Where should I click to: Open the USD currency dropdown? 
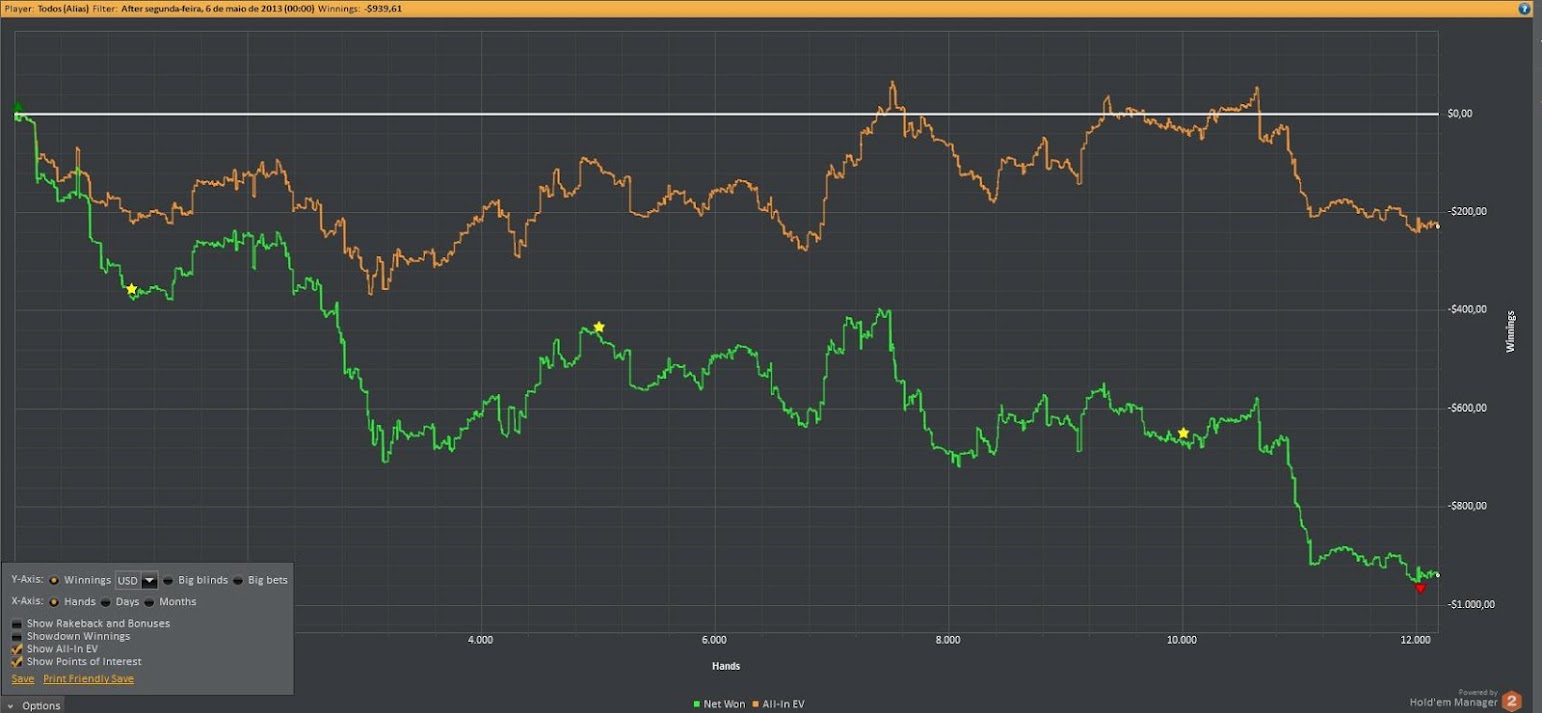(x=150, y=580)
